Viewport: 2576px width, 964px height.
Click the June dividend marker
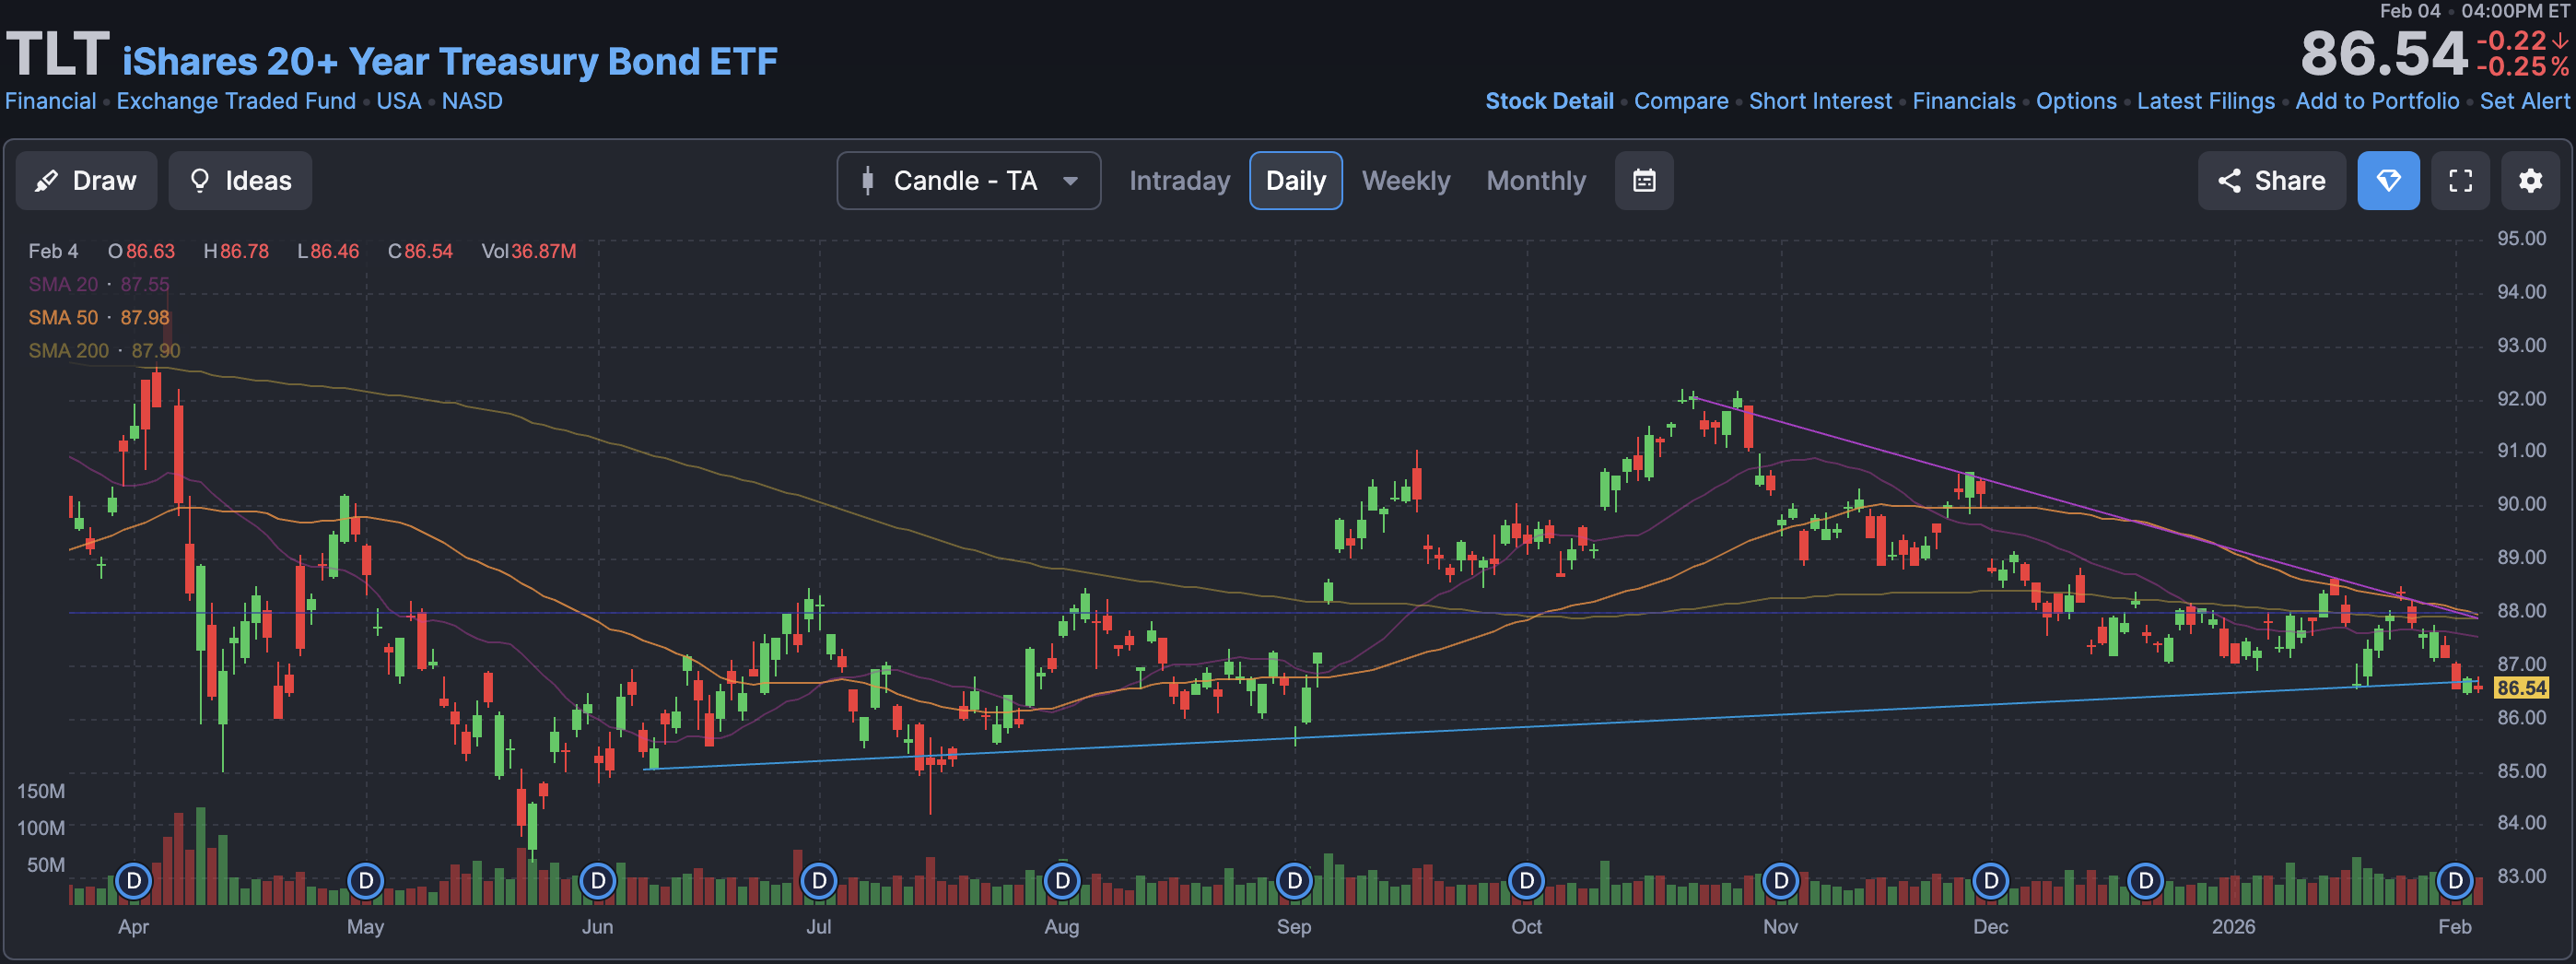coord(598,881)
